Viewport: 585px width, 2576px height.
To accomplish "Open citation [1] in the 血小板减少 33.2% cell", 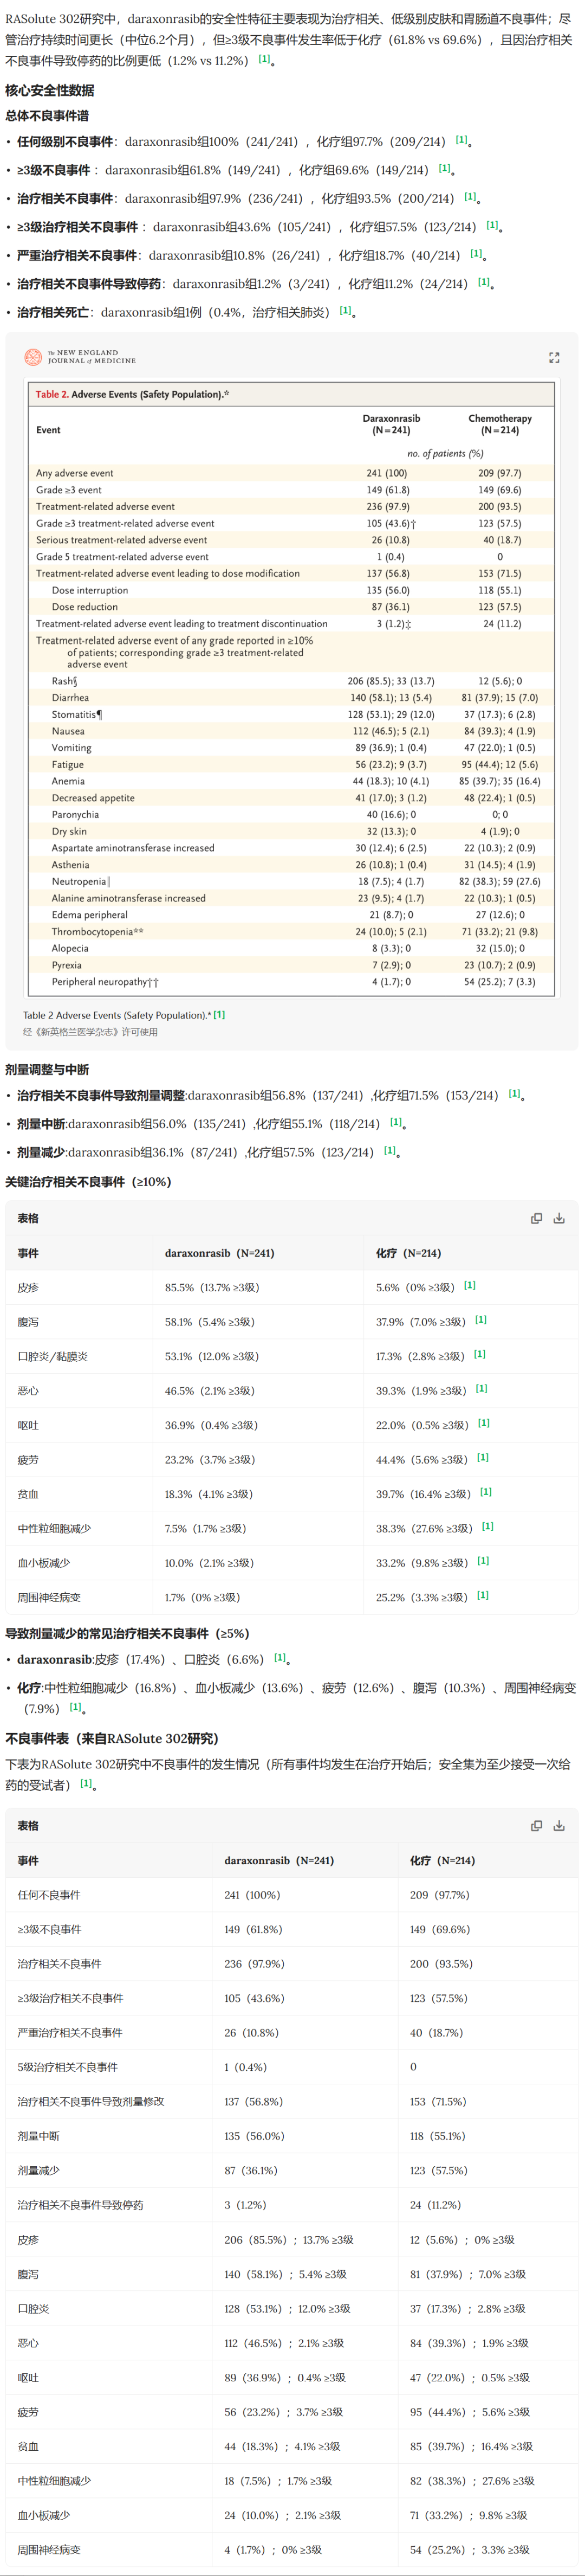I will coord(483,1561).
